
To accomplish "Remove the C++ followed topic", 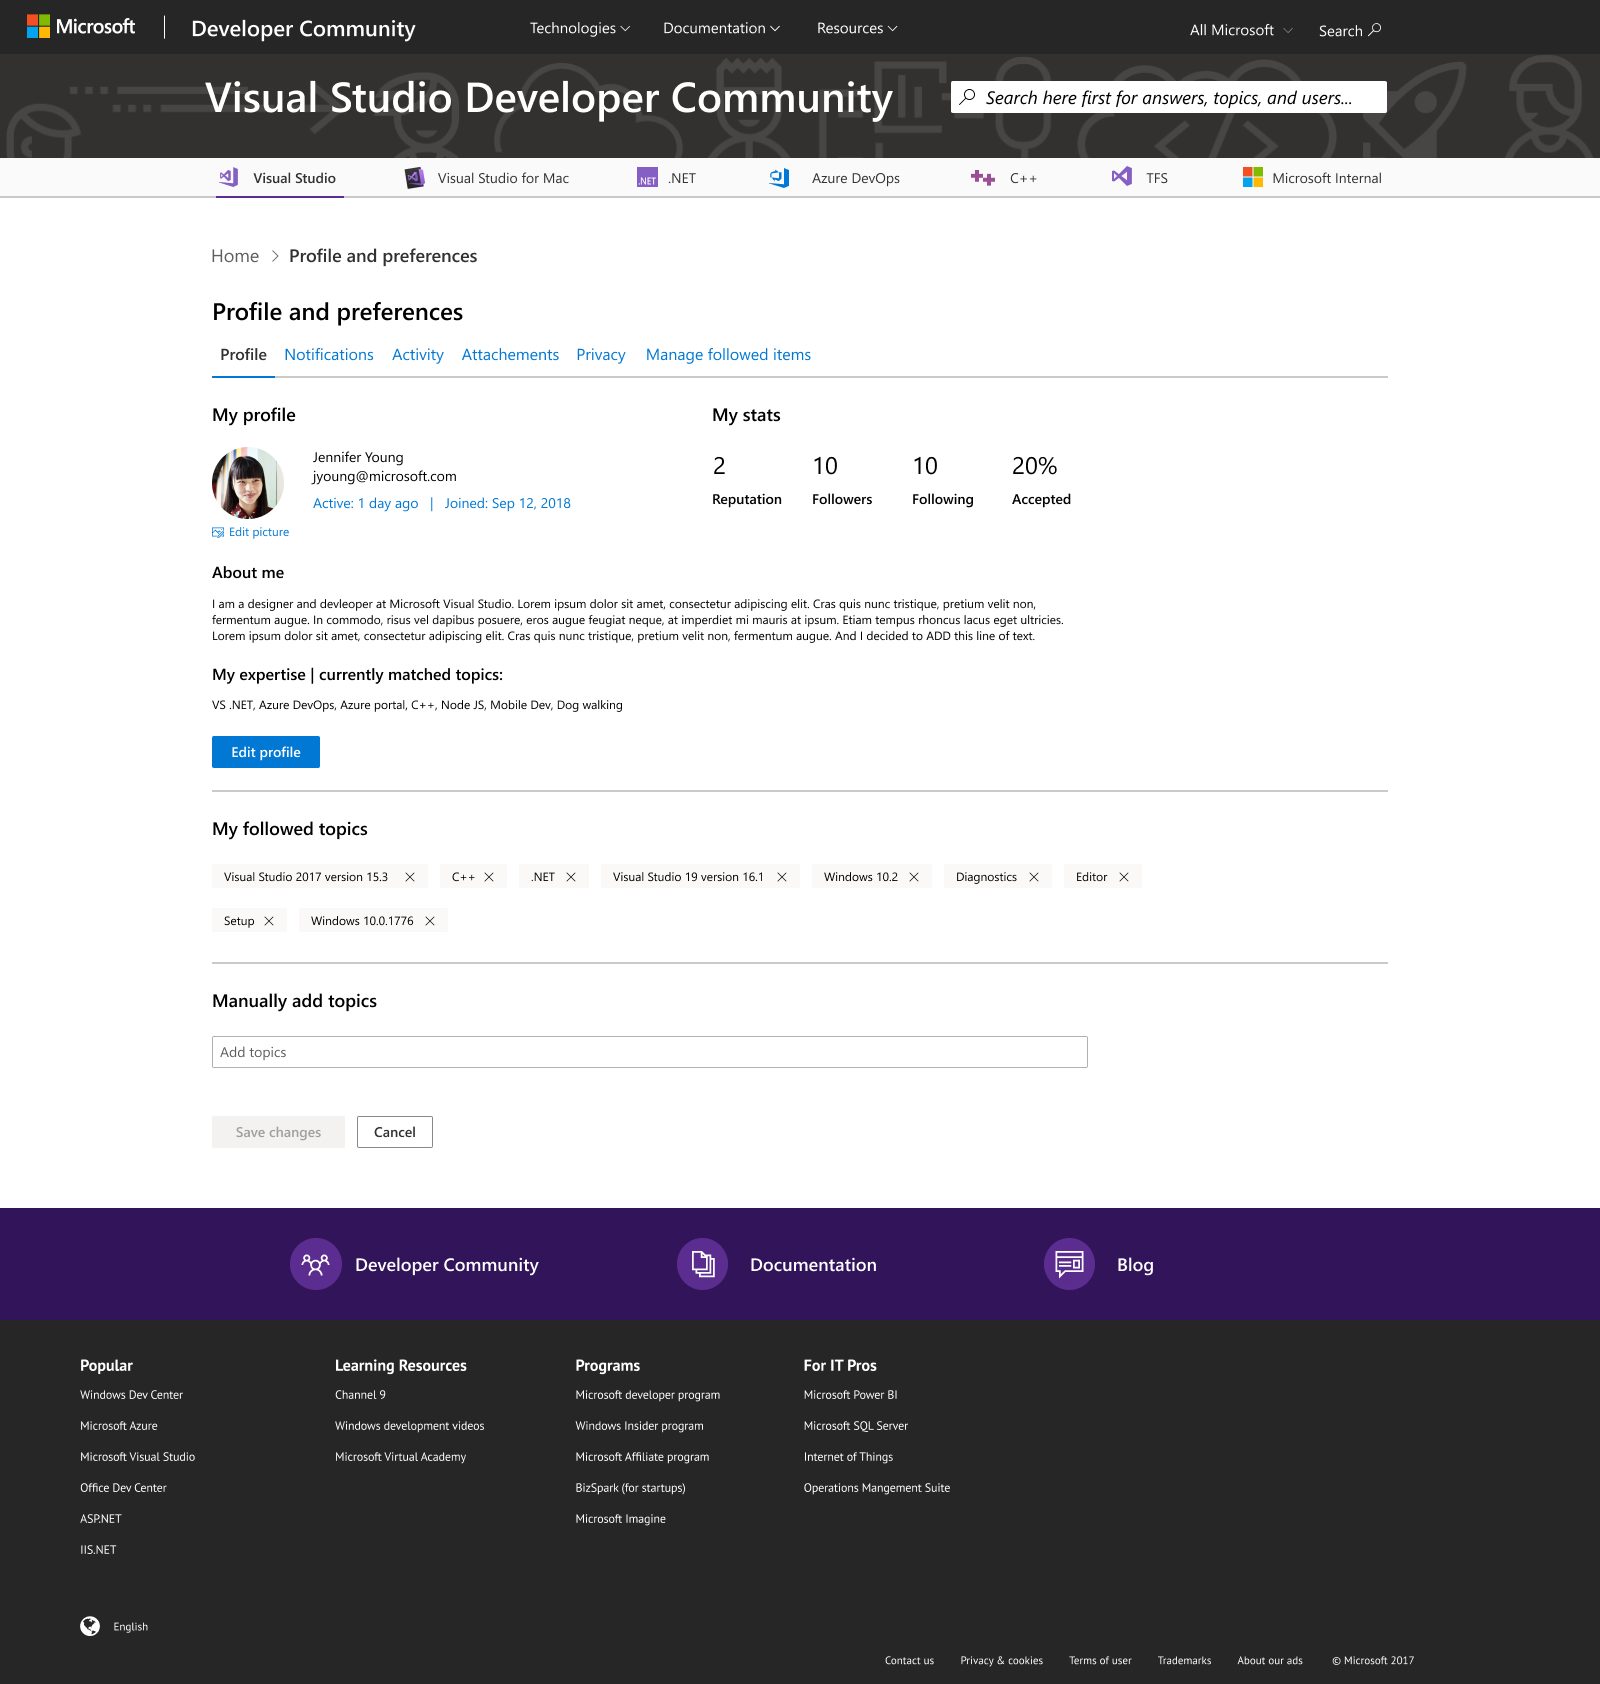I will [x=489, y=877].
